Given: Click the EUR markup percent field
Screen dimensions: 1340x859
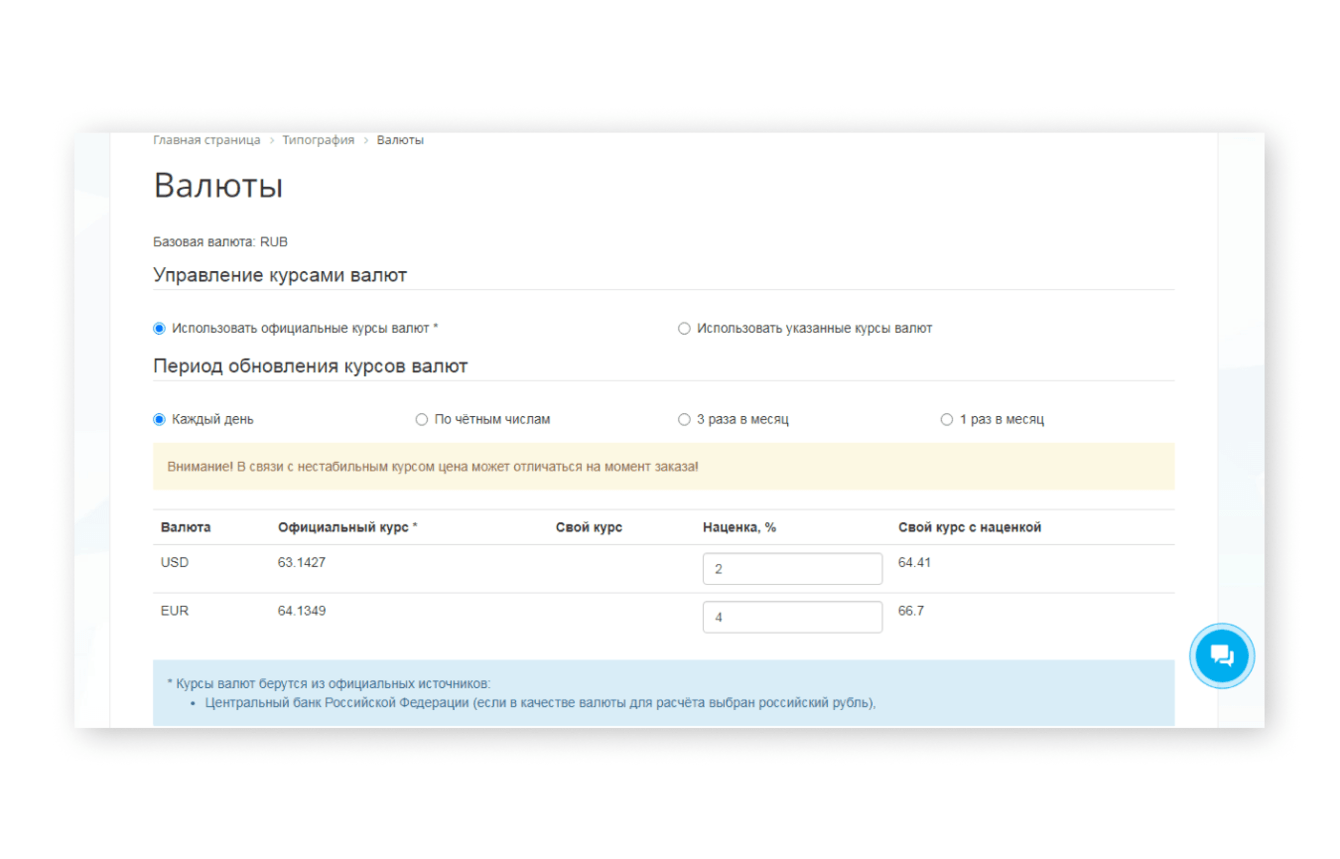Looking at the screenshot, I should [792, 617].
